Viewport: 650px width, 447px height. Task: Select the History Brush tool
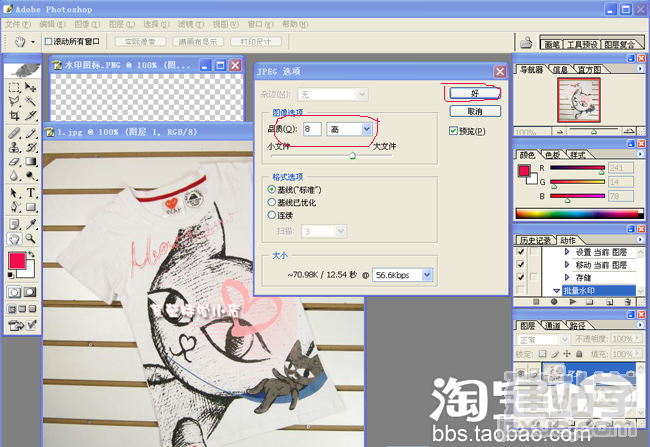click(x=30, y=147)
